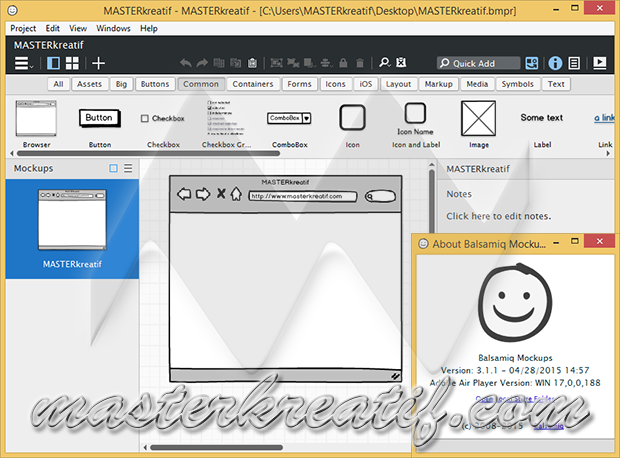Click the back arrow in browser mockup

click(184, 194)
